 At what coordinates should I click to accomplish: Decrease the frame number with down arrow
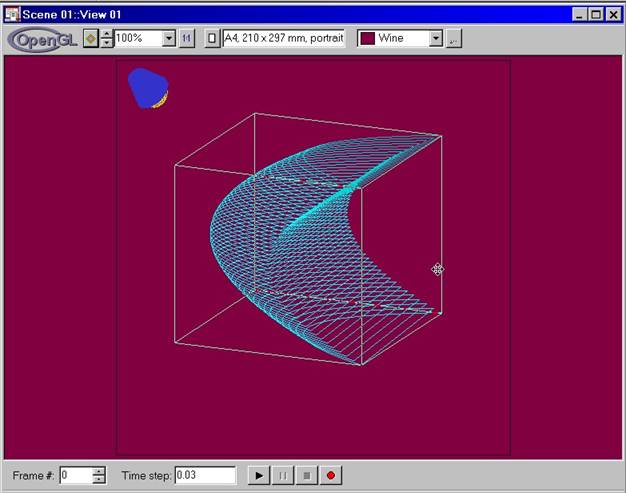pos(98,480)
